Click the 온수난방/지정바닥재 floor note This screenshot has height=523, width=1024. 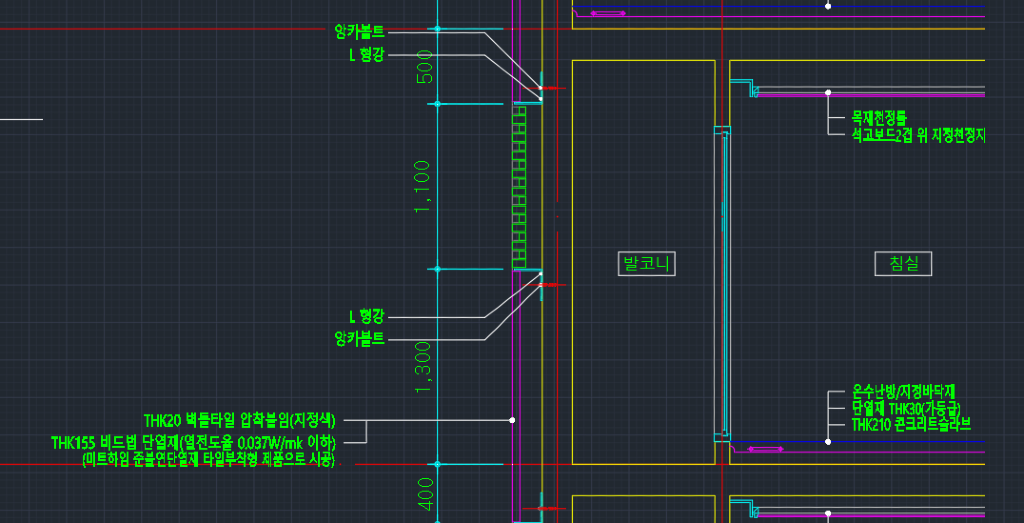point(904,391)
